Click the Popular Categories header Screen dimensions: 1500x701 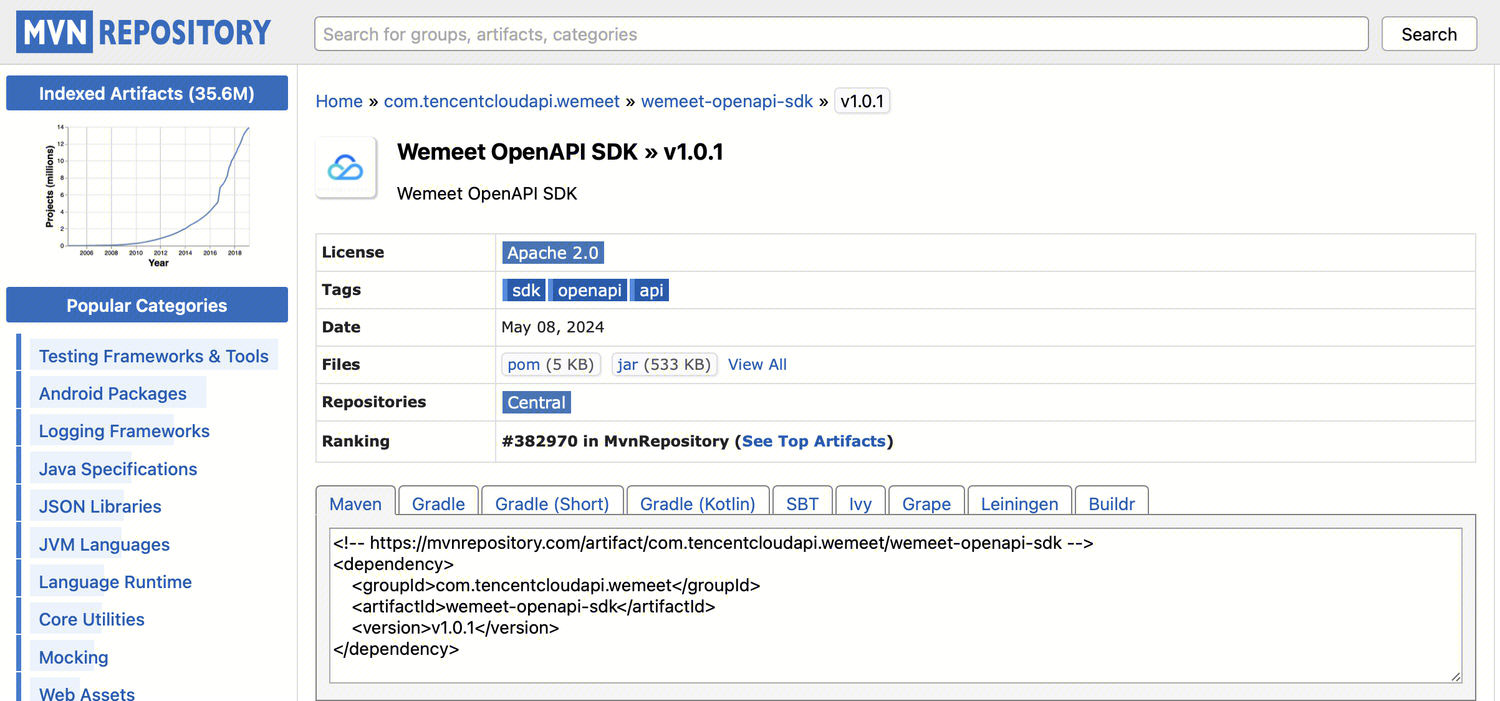pos(147,305)
